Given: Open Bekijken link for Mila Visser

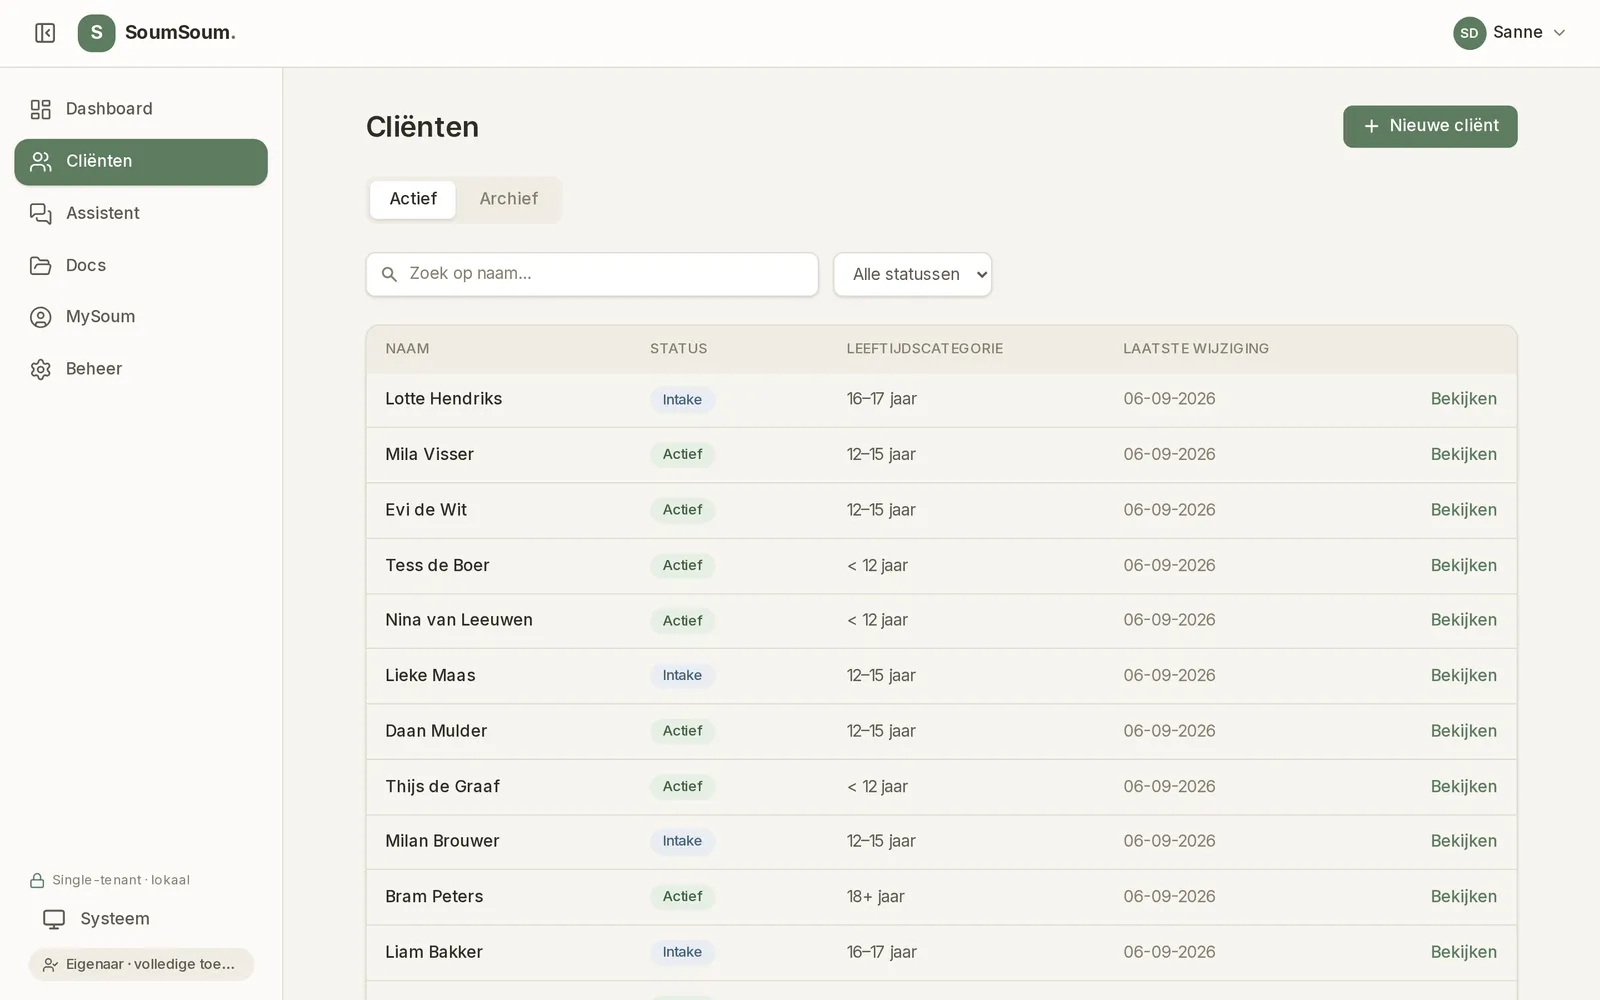Looking at the screenshot, I should tap(1463, 454).
